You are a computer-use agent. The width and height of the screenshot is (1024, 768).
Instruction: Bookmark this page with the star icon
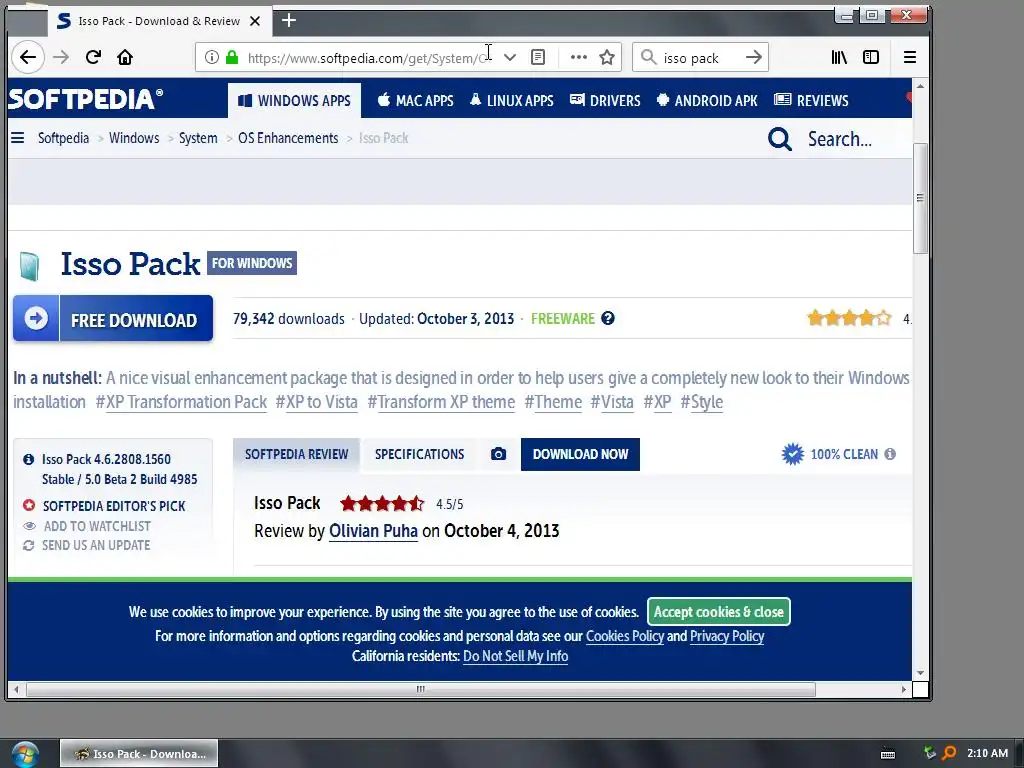[607, 57]
